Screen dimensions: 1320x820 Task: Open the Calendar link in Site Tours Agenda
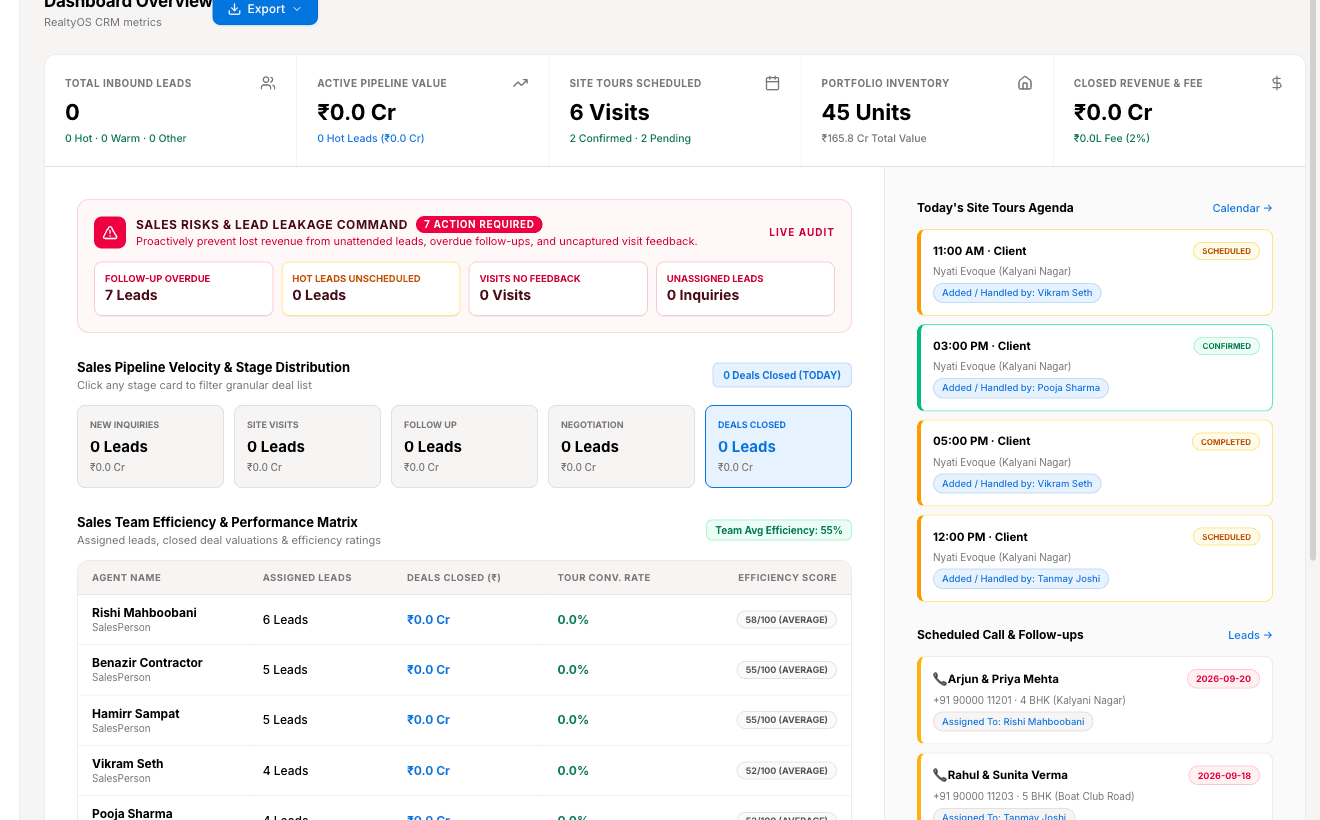click(x=1242, y=208)
